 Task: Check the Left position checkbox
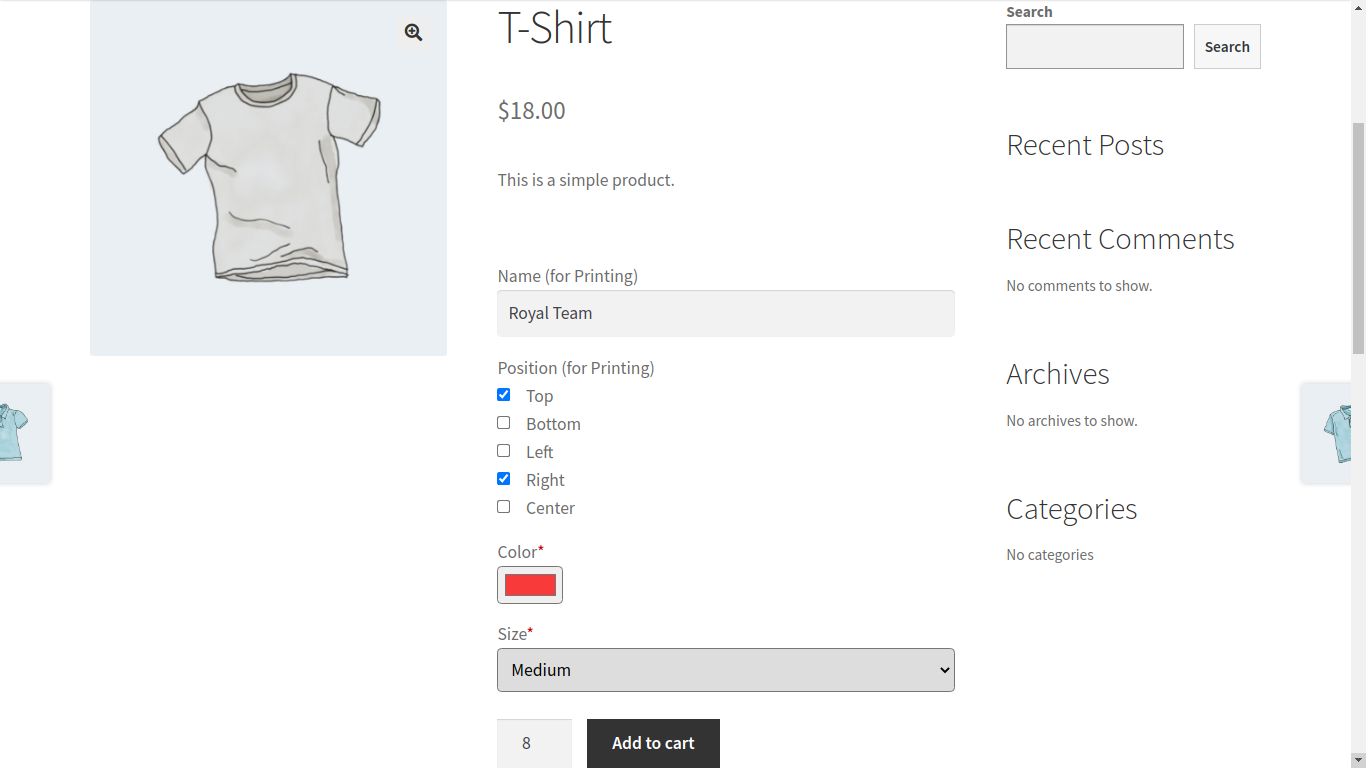coord(504,451)
